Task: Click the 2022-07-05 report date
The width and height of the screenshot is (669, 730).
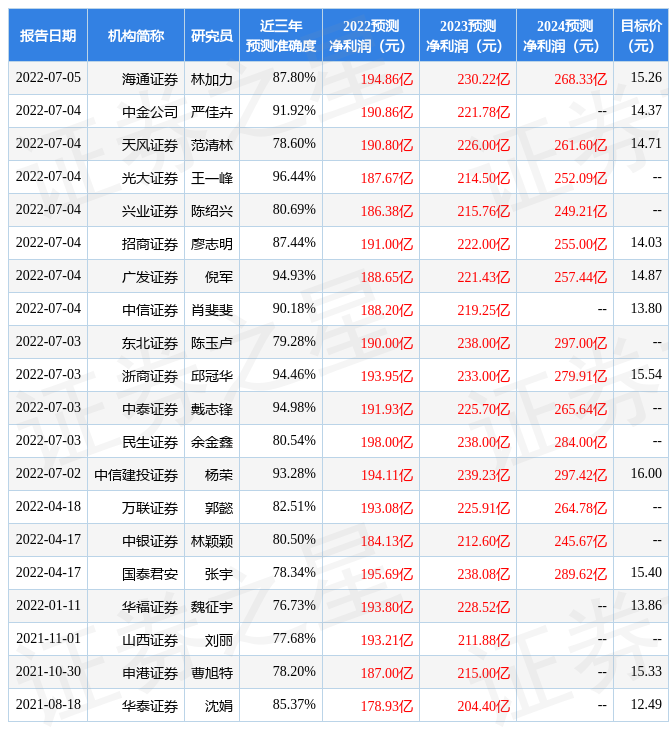Action: point(48,77)
